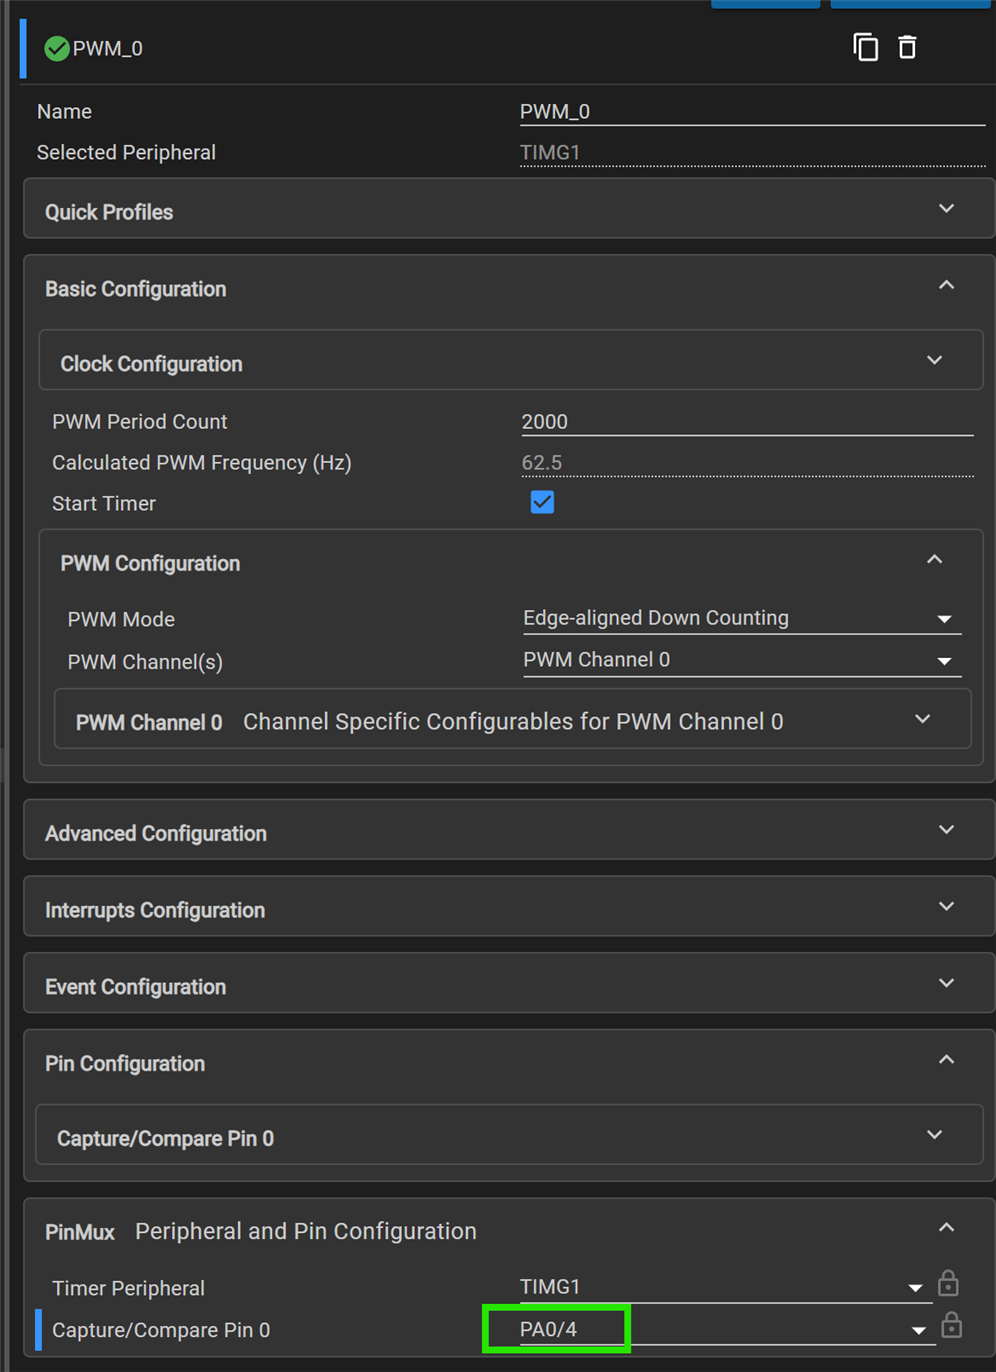This screenshot has height=1372, width=996.
Task: Expand PWM Channel 0 specific configurables
Action: [922, 720]
